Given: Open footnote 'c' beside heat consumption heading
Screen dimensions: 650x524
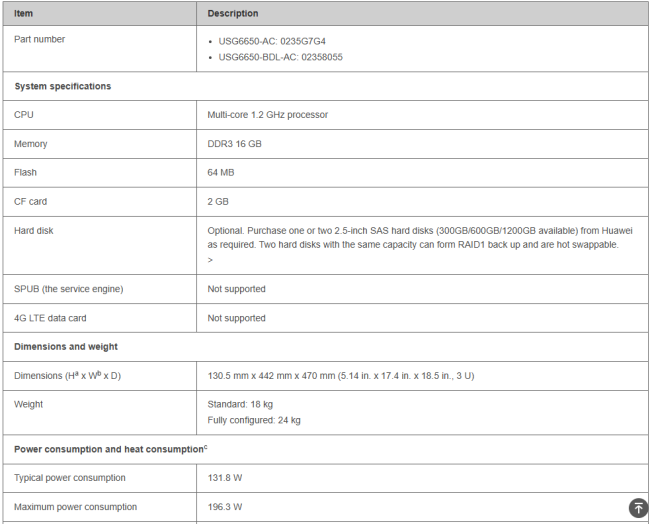Looking at the screenshot, I should point(205,447).
